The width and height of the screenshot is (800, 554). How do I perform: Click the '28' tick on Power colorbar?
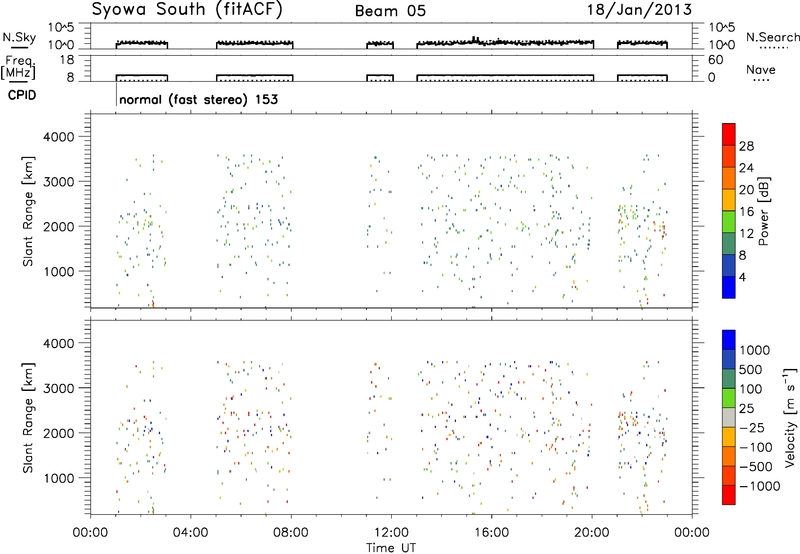[746, 146]
